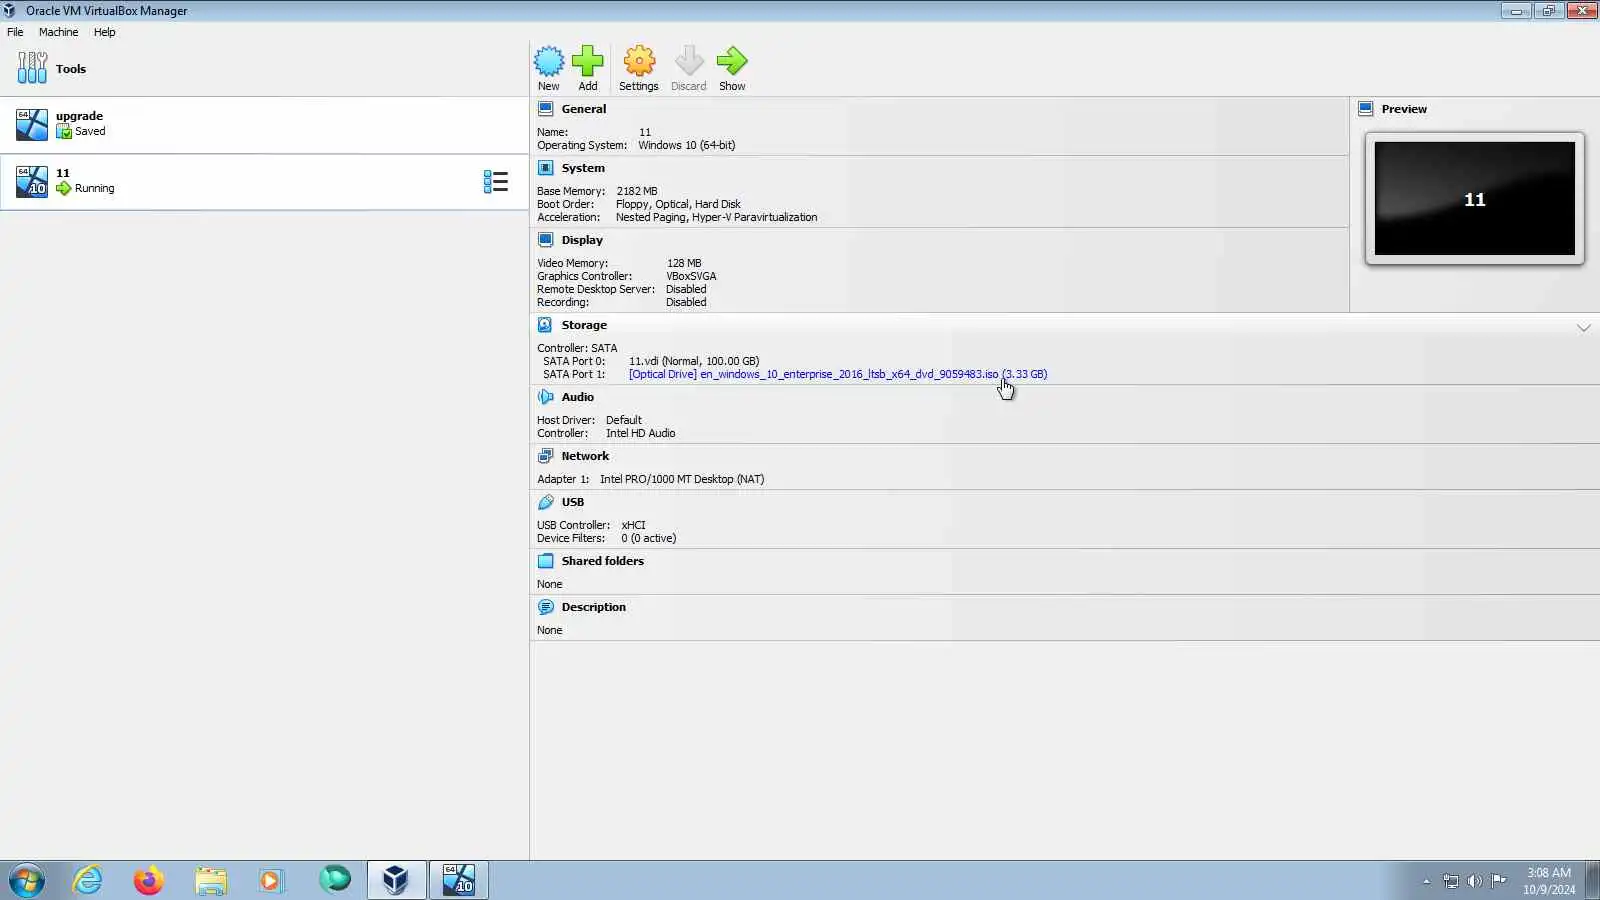1600x900 pixels.
Task: Switch to VirtualBox Manager taskbar button
Action: click(396, 880)
